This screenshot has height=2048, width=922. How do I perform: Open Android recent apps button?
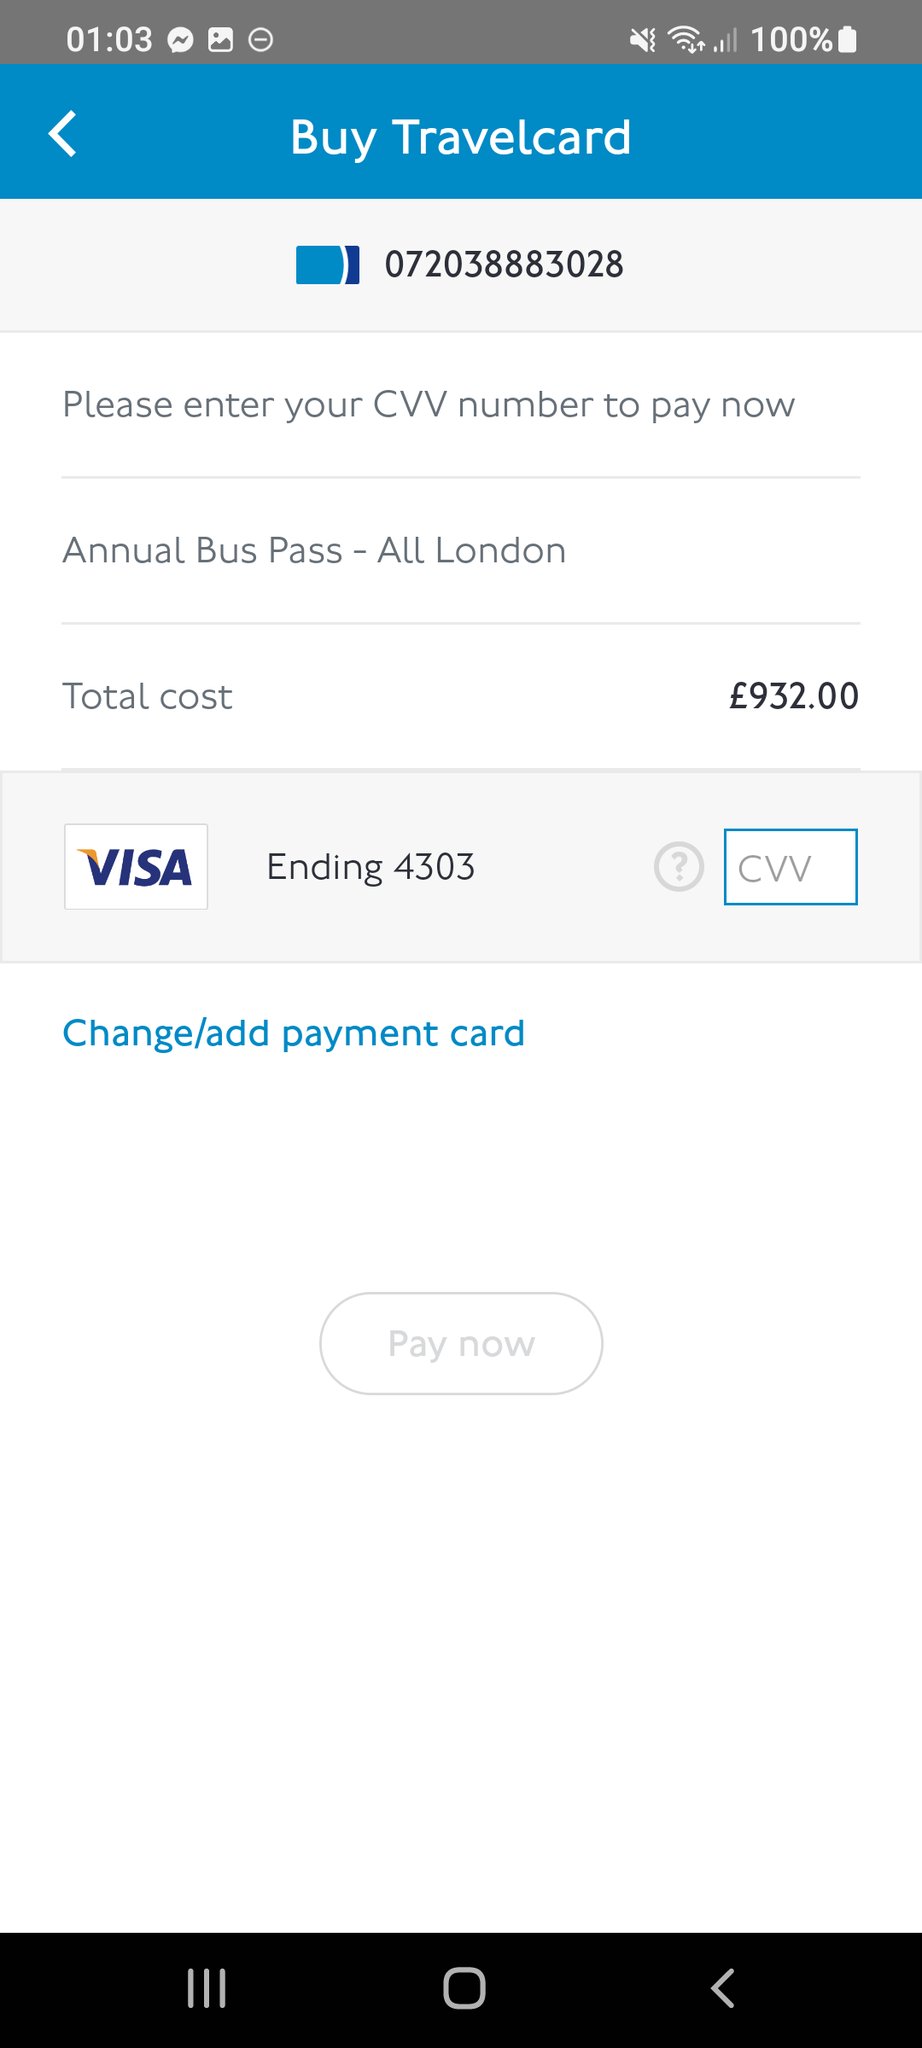[x=207, y=1988]
